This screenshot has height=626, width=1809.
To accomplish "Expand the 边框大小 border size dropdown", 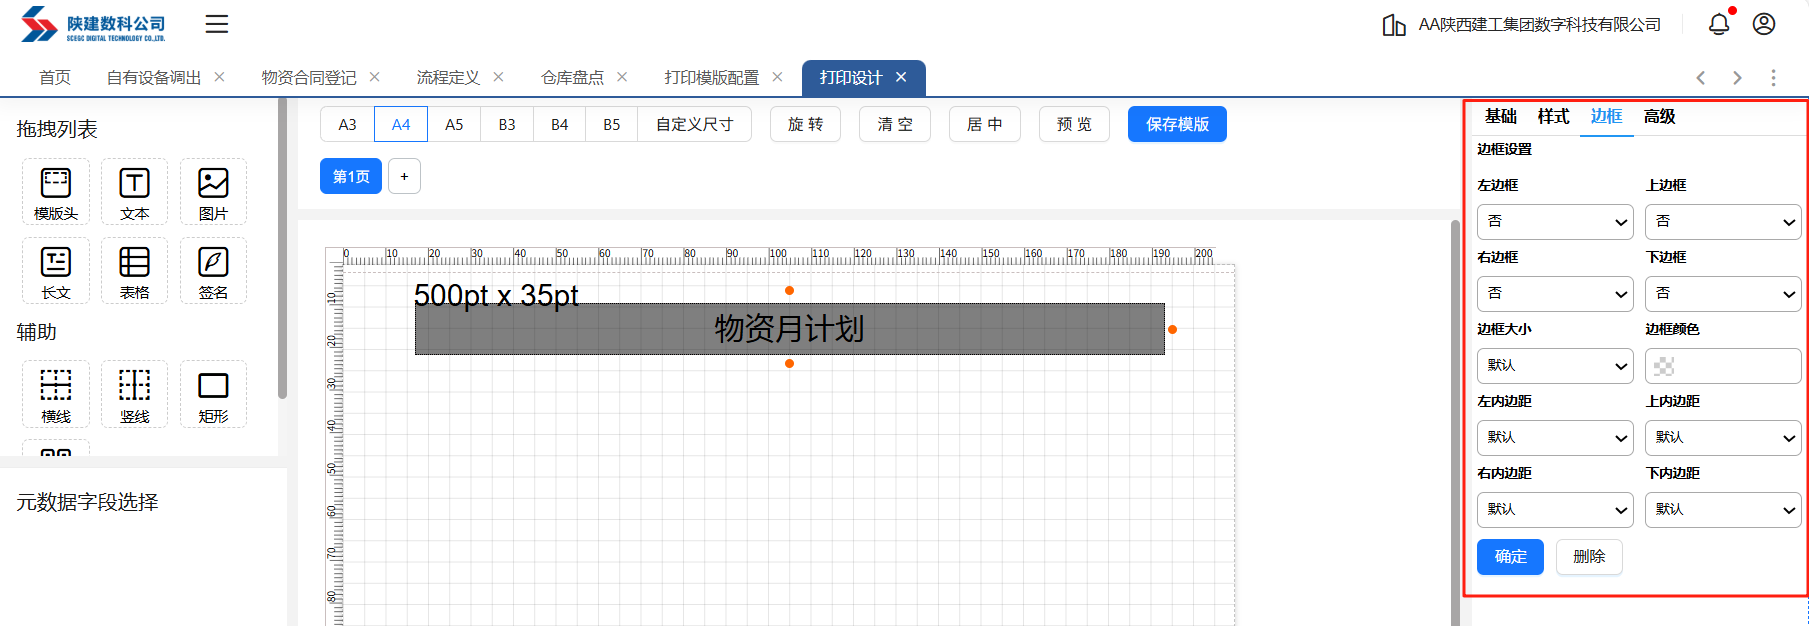I will pyautogui.click(x=1554, y=366).
